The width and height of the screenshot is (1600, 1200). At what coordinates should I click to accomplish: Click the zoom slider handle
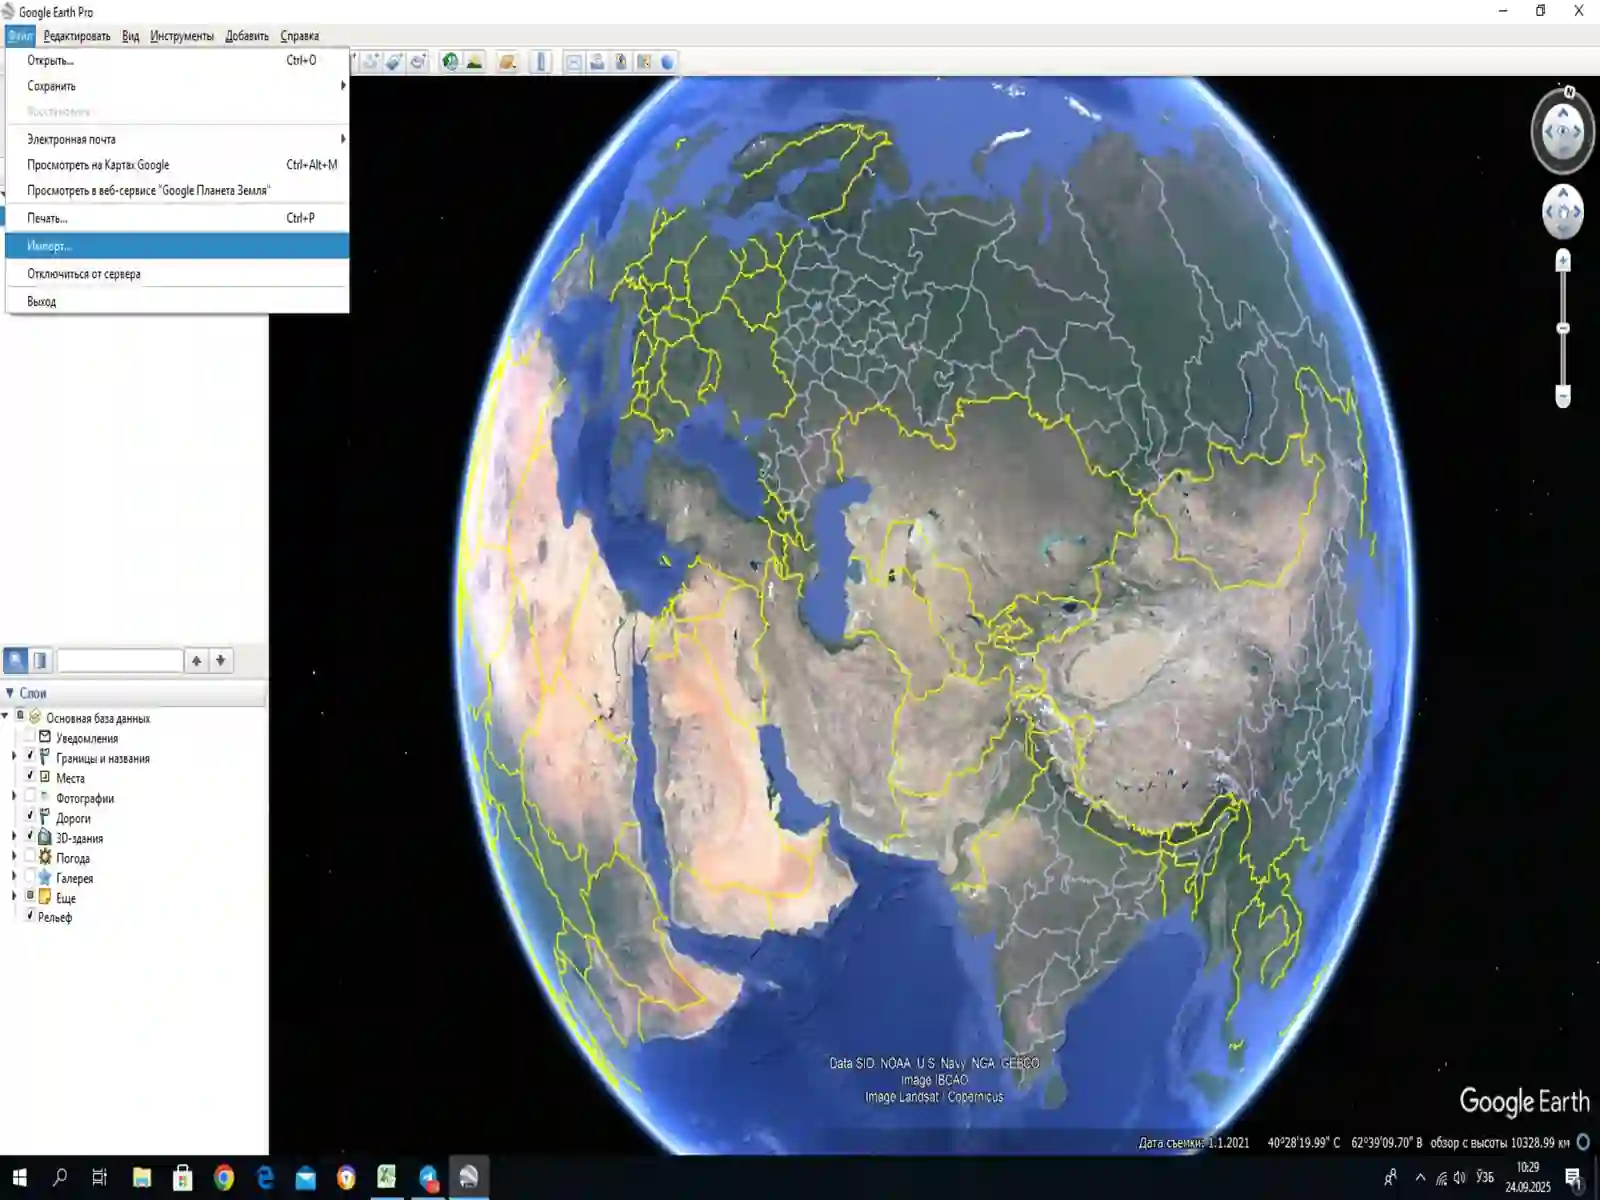pos(1563,328)
